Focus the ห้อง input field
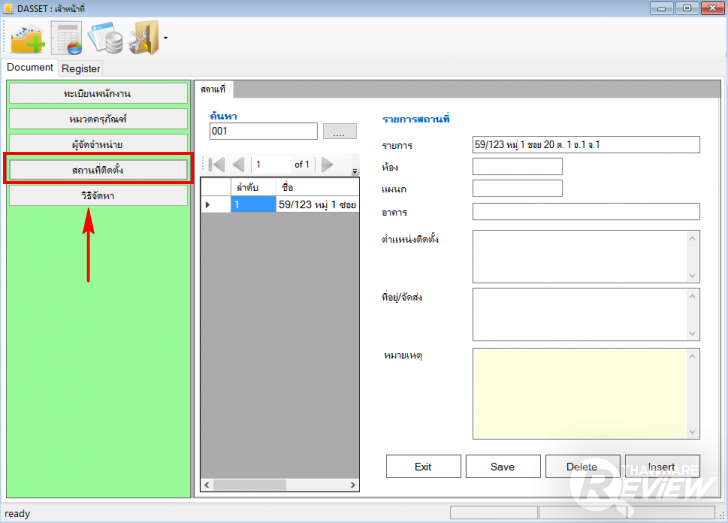728x523 pixels. click(x=517, y=166)
